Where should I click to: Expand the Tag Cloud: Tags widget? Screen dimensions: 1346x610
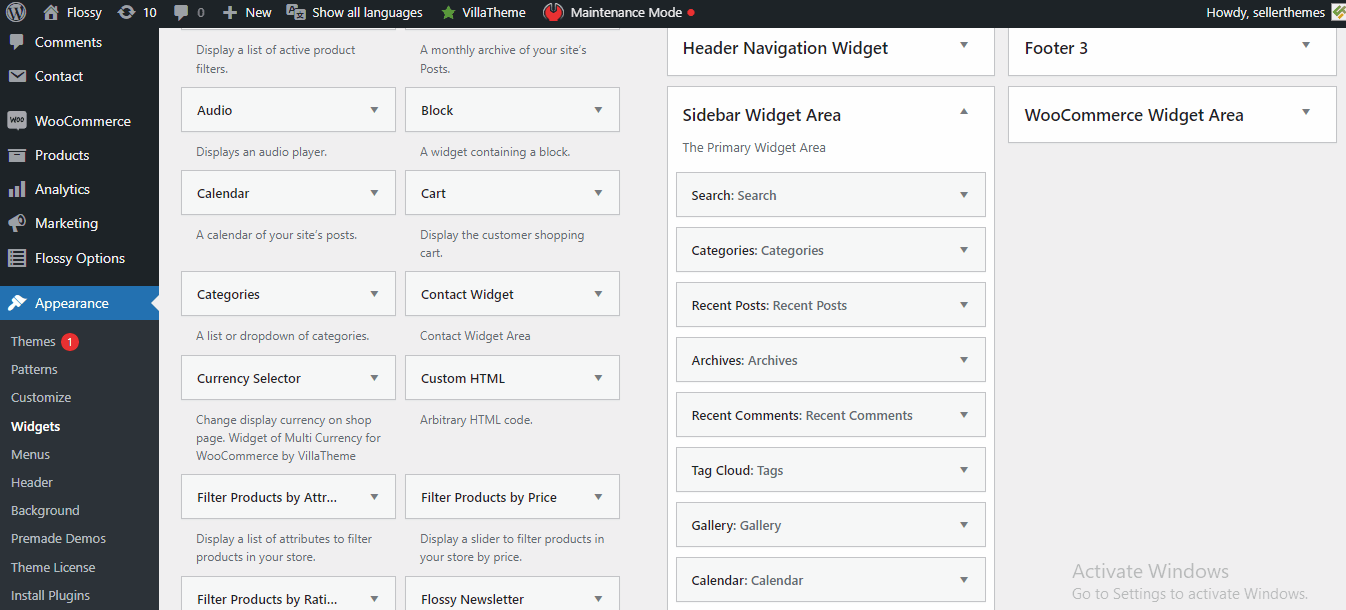[964, 470]
